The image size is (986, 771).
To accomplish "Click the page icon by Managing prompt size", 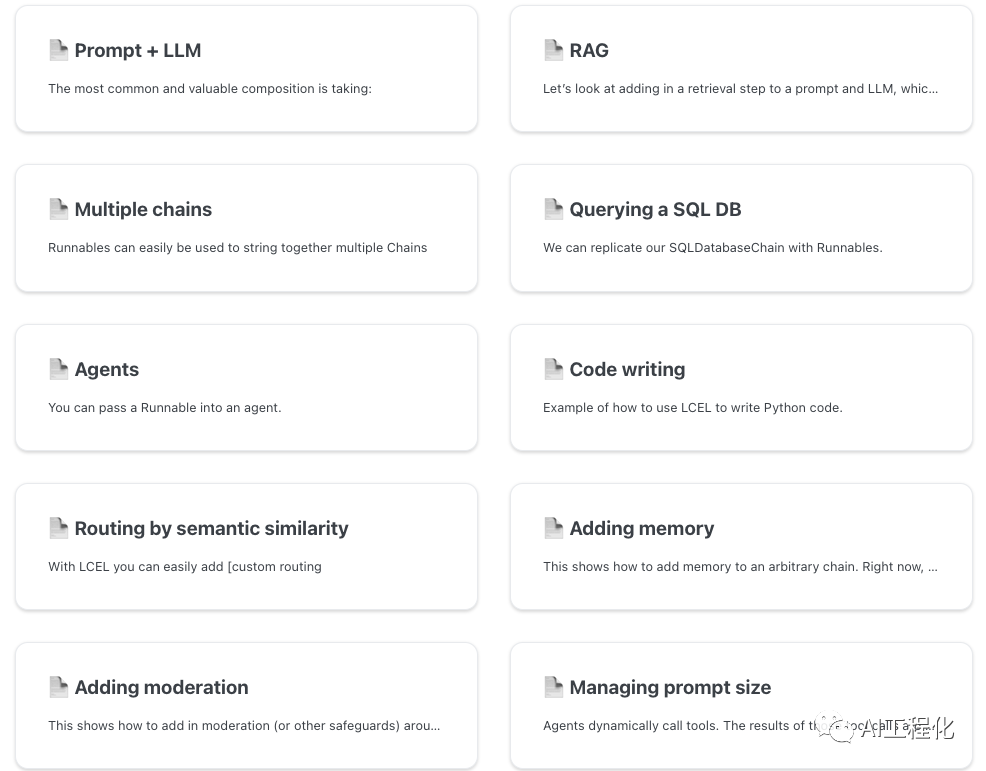I will [553, 687].
